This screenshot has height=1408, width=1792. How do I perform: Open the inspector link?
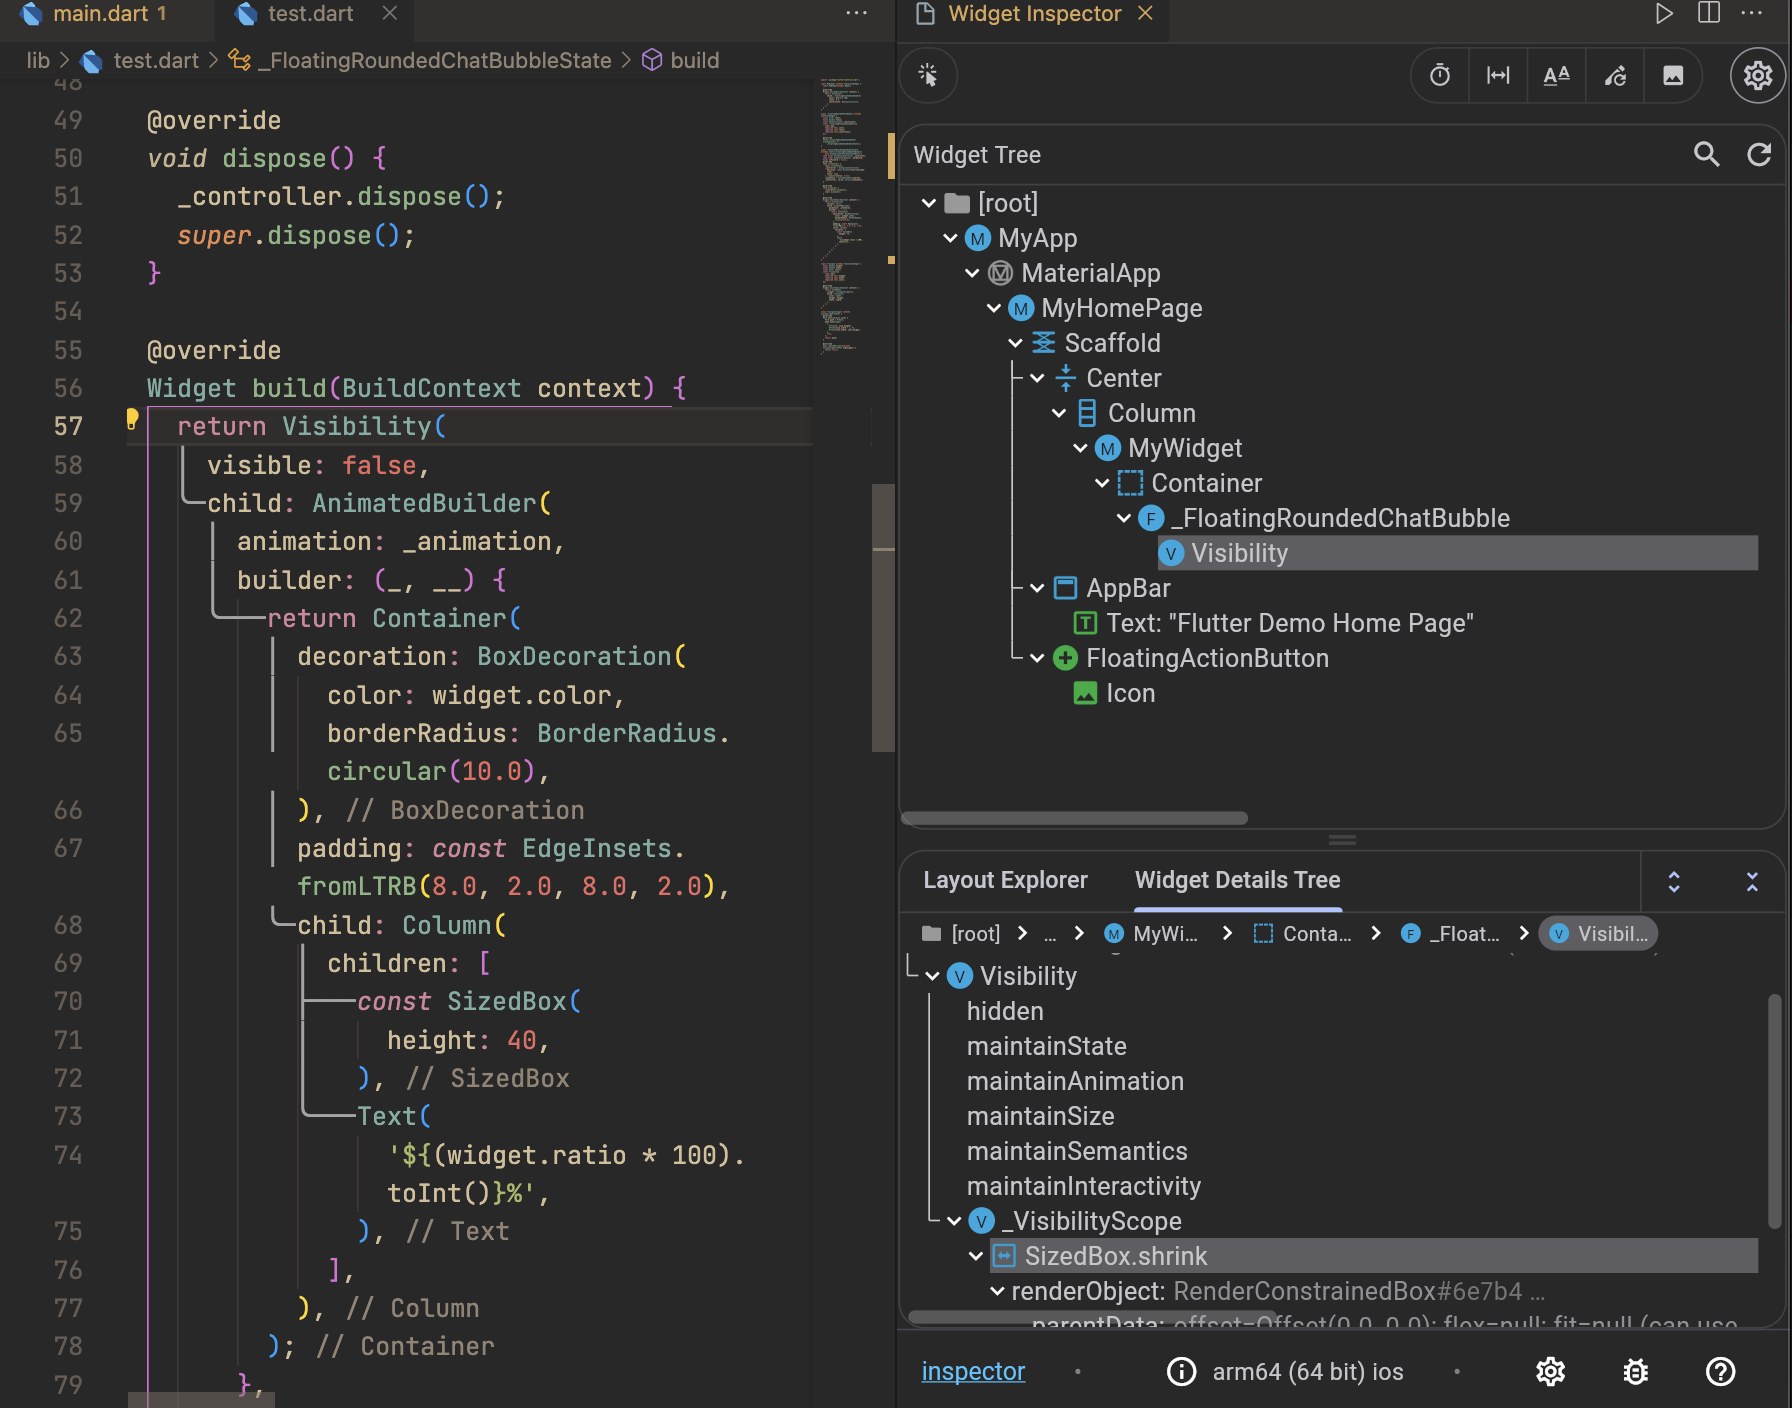[x=973, y=1371]
